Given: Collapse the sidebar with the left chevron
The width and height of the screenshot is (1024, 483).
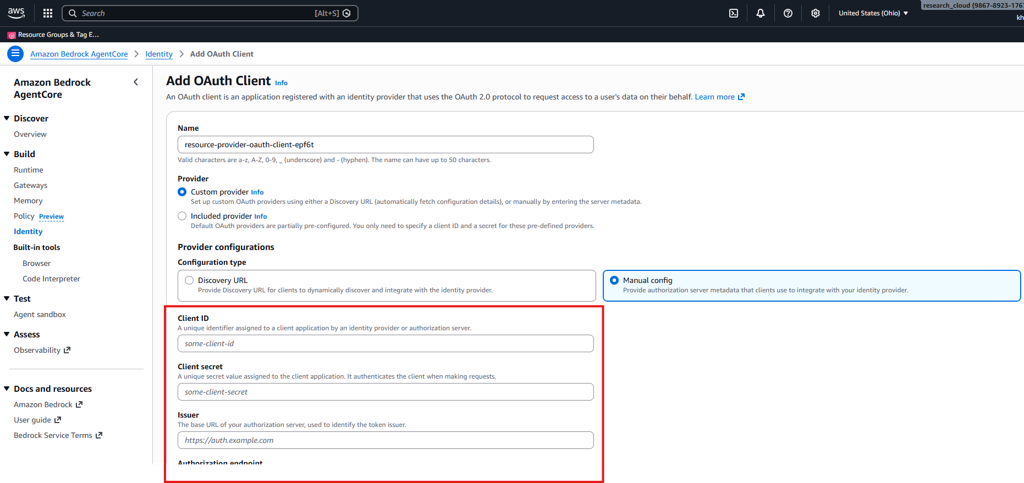Looking at the screenshot, I should pos(136,82).
